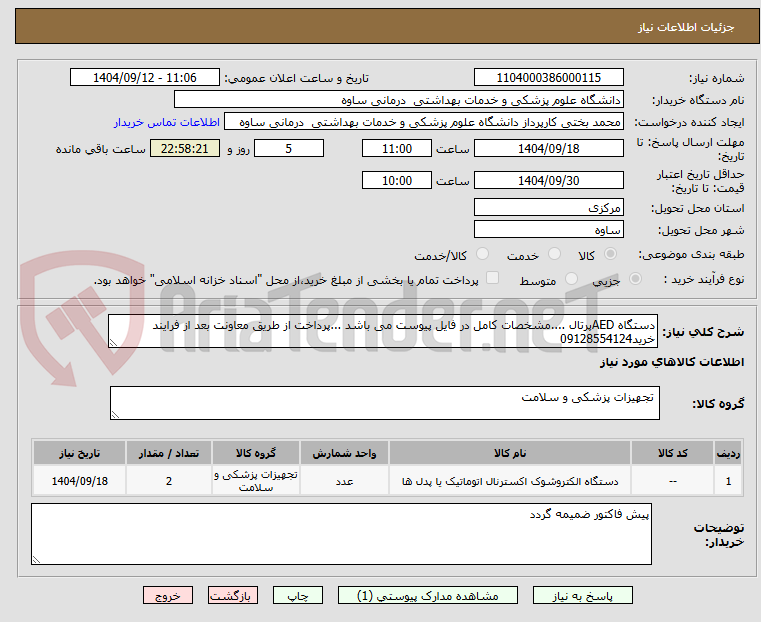761x622 pixels.
Task: Click the خروج exit button
Action: pyautogui.click(x=168, y=595)
